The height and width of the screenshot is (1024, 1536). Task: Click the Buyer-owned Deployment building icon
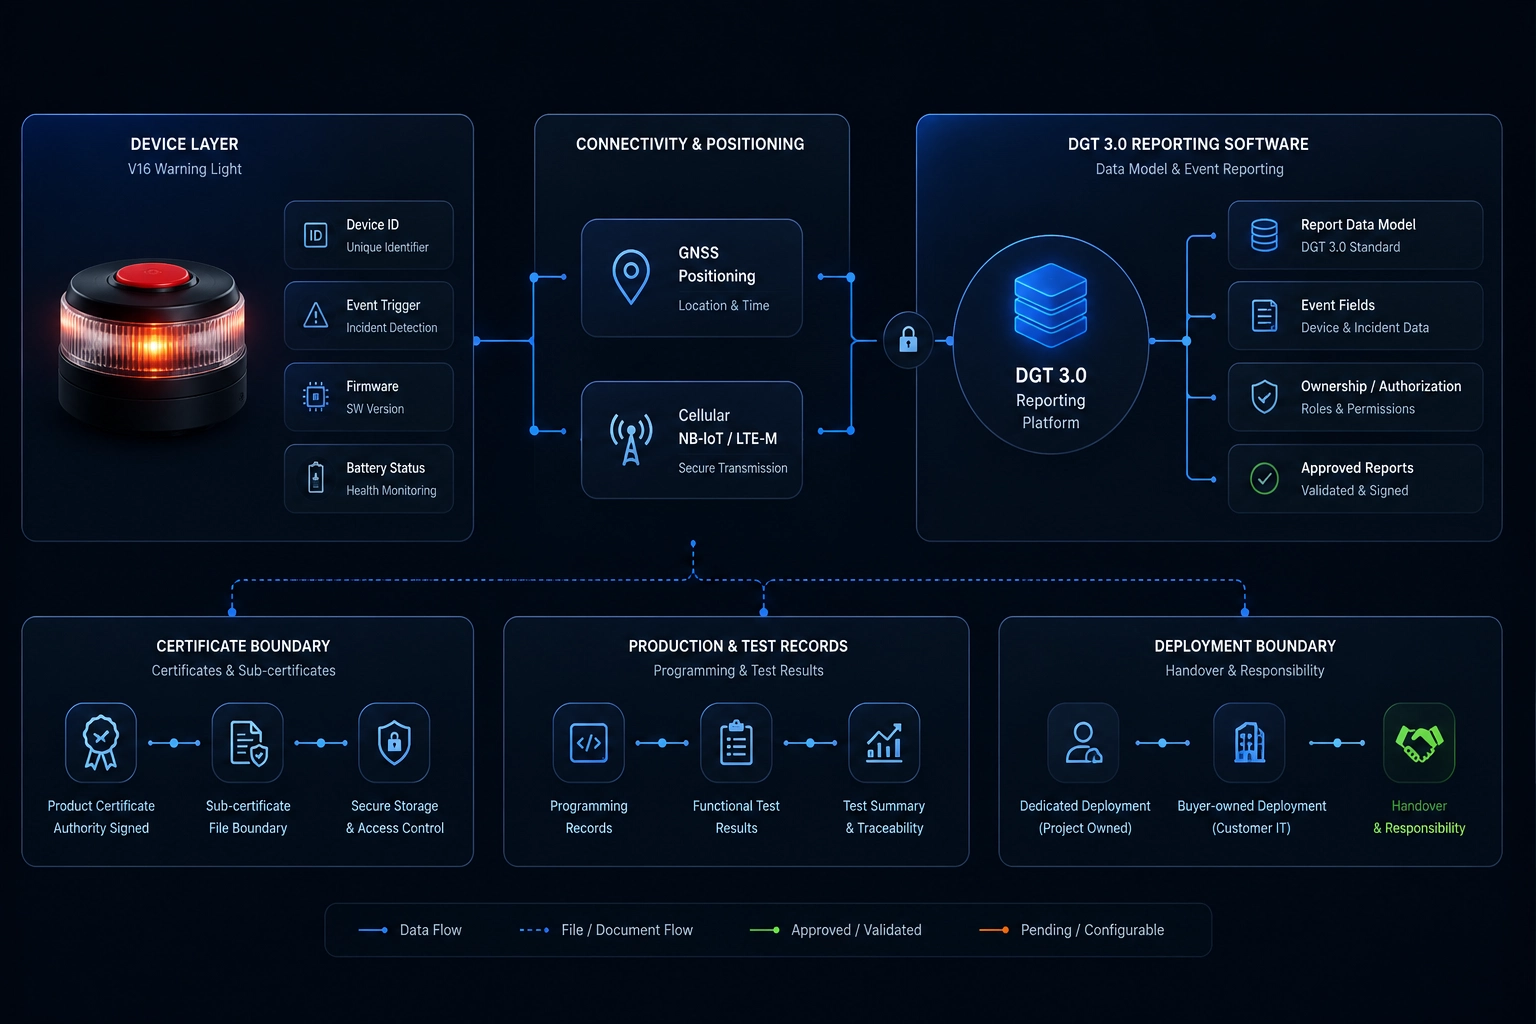(1249, 742)
